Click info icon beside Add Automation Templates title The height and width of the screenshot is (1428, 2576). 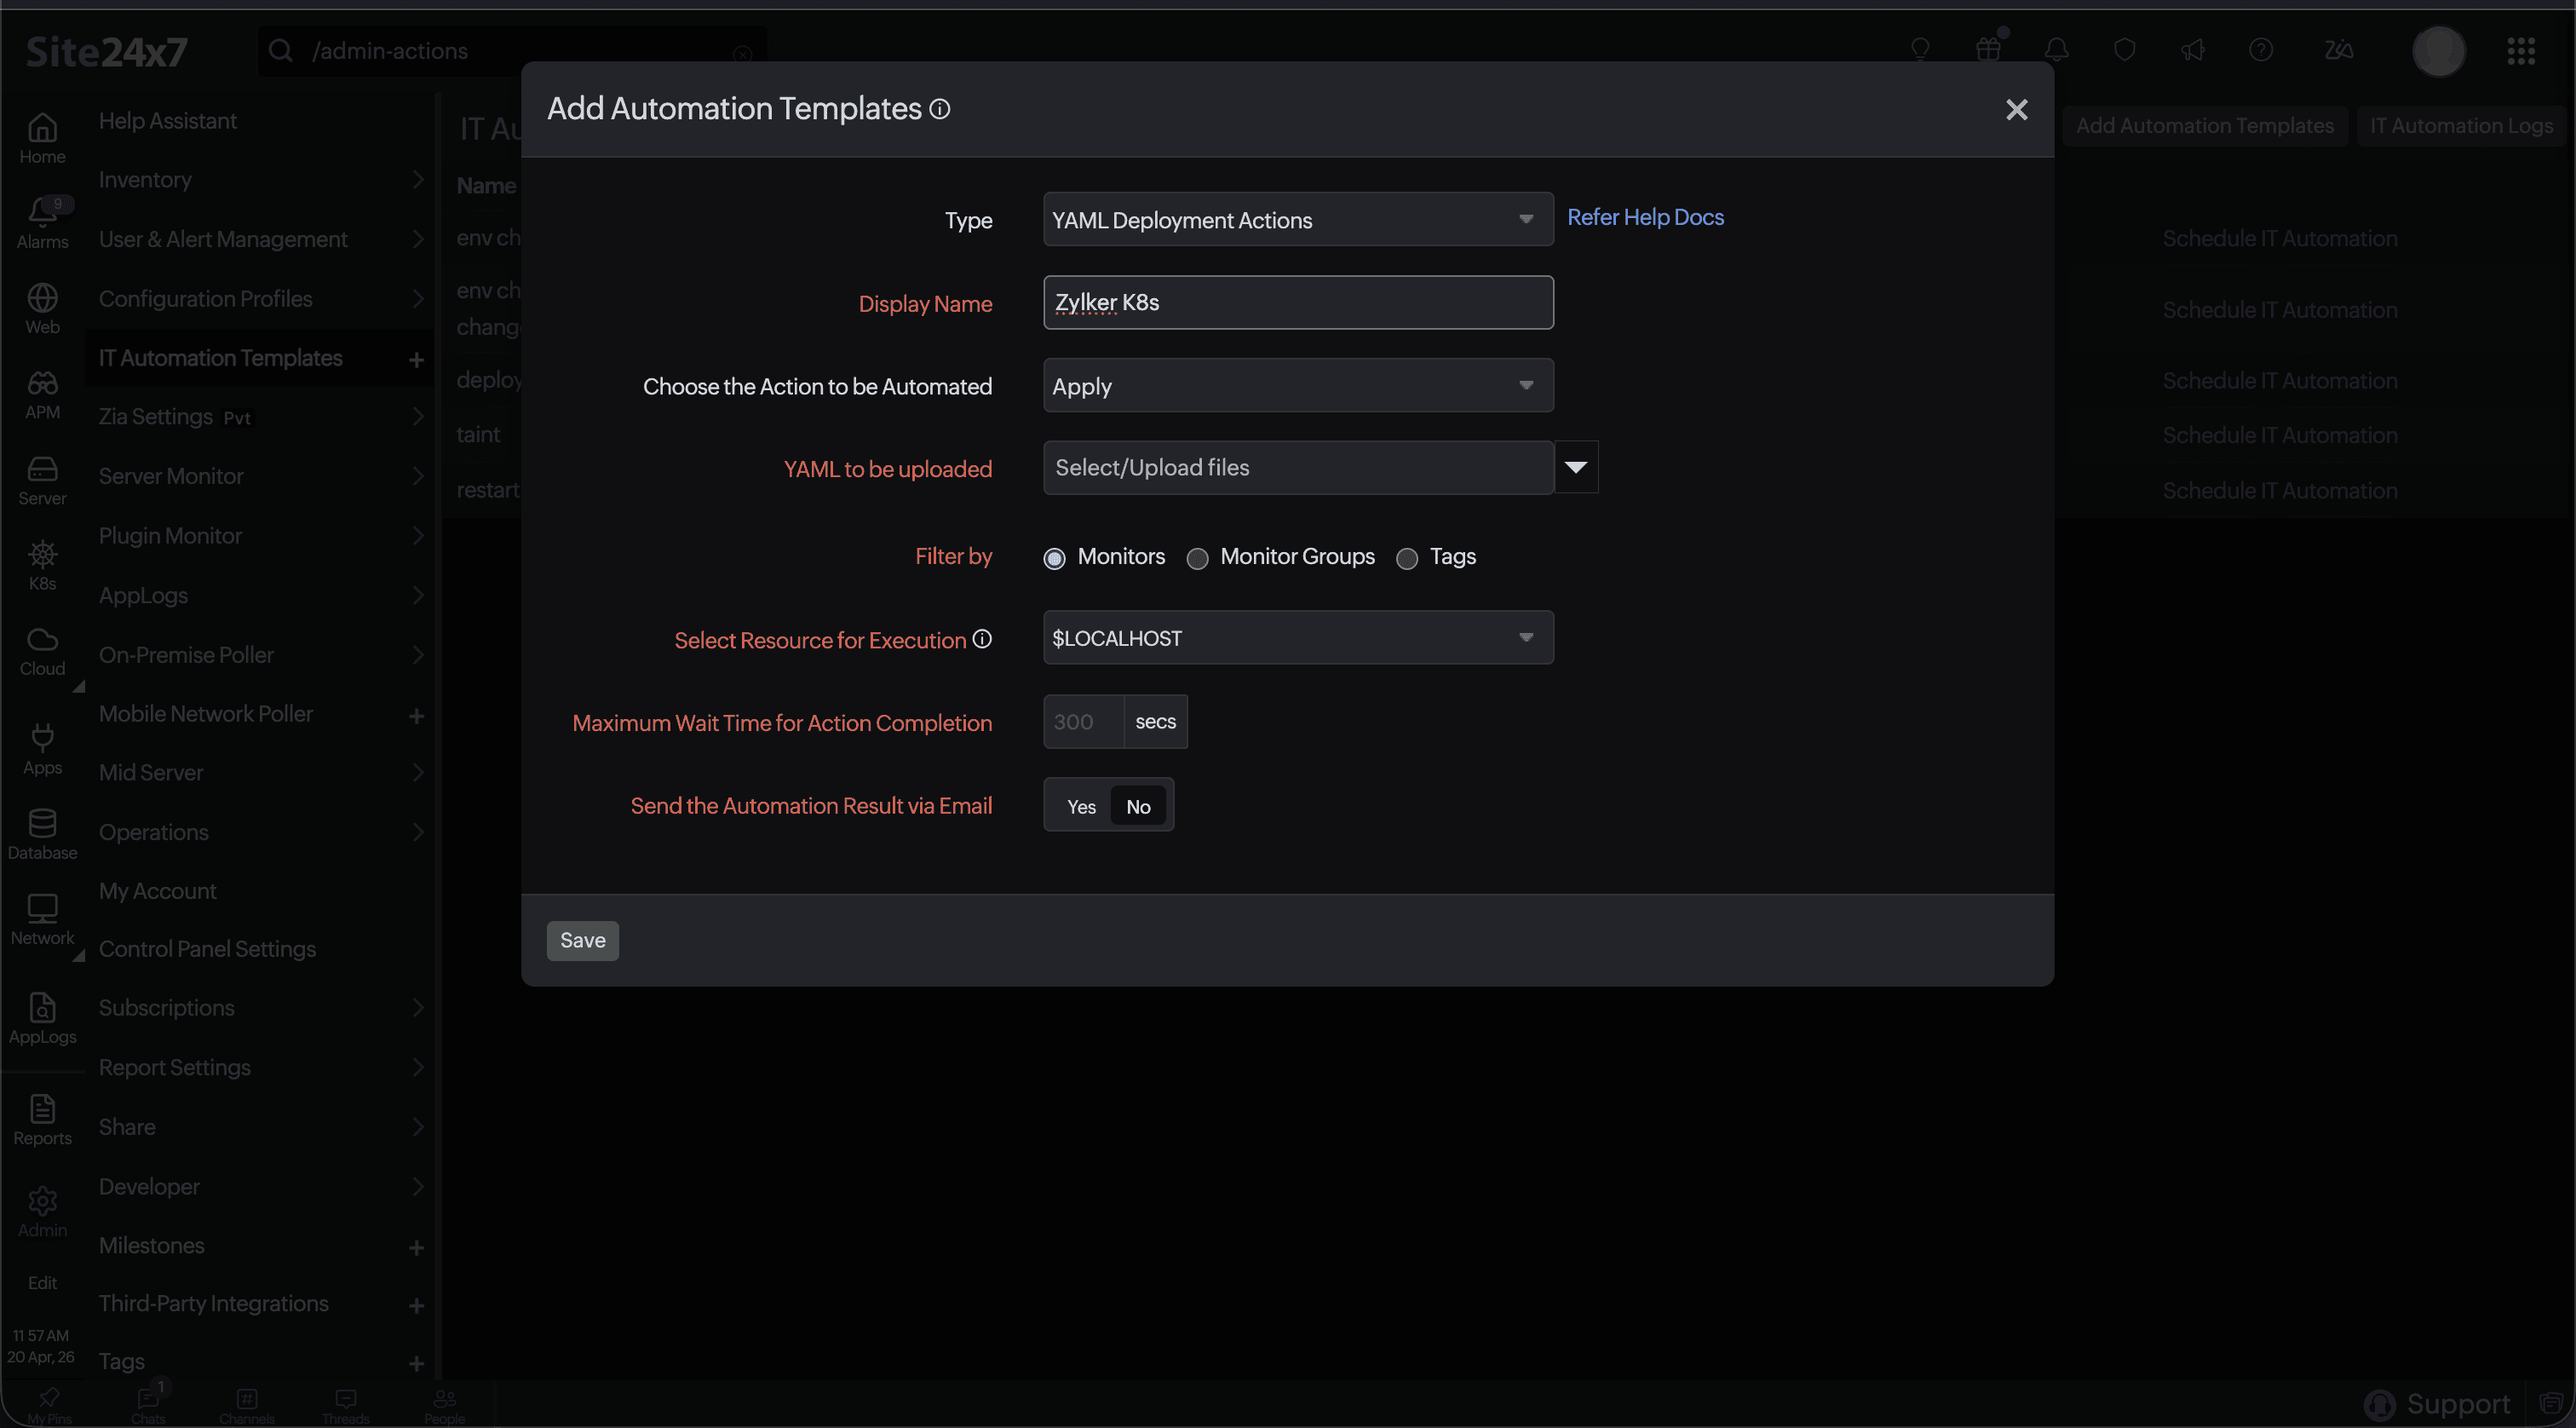(940, 108)
